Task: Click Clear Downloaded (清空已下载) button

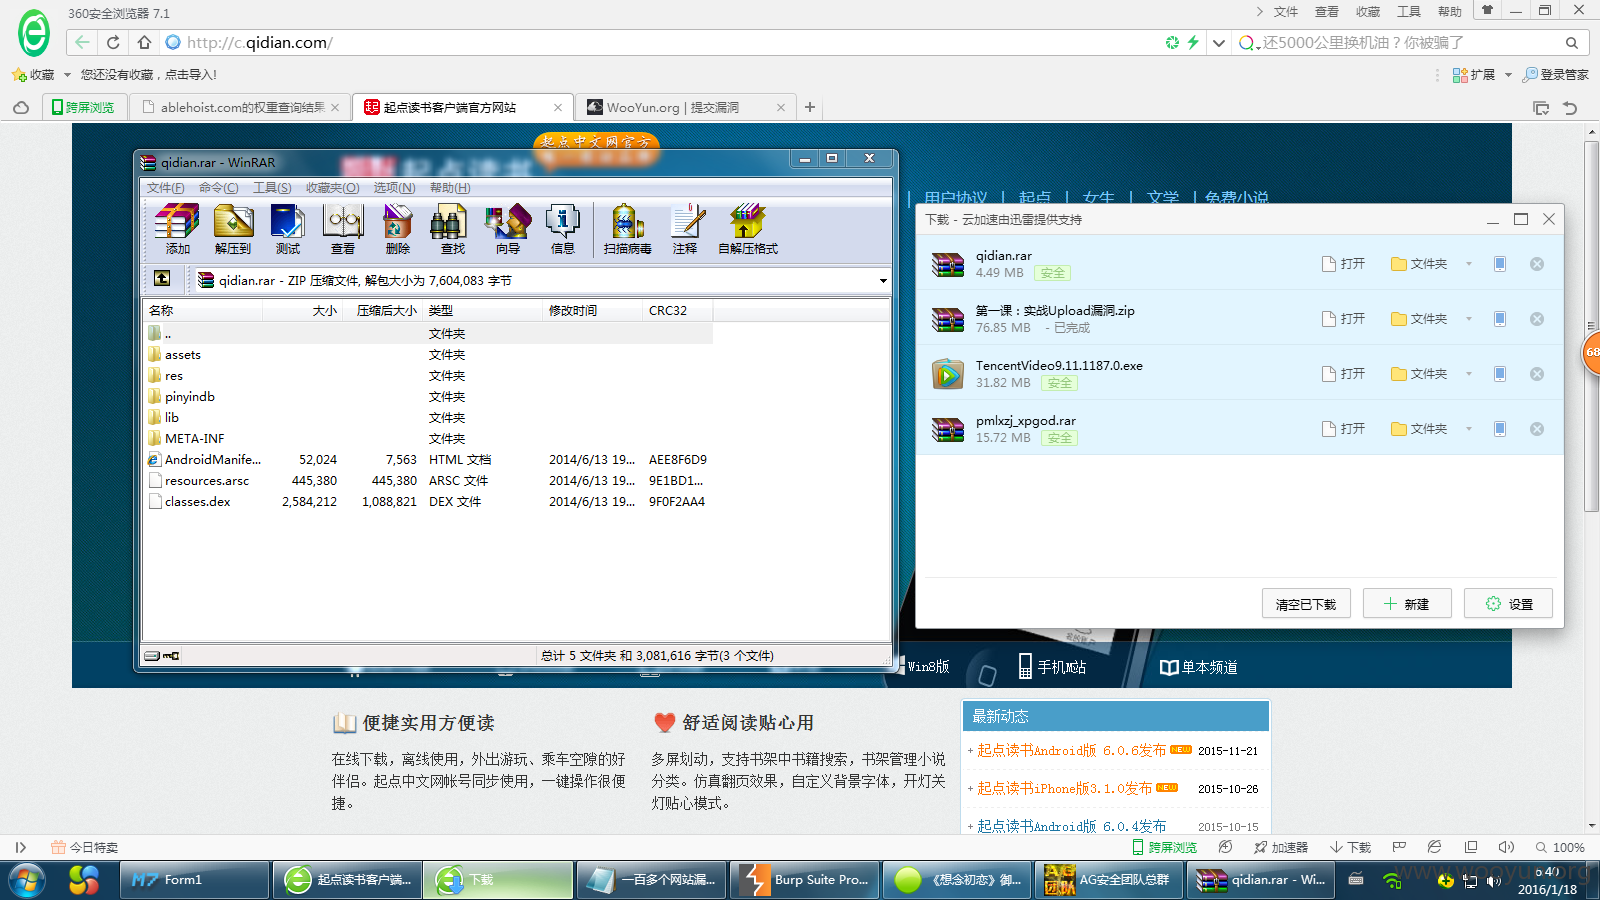Action: point(1306,604)
